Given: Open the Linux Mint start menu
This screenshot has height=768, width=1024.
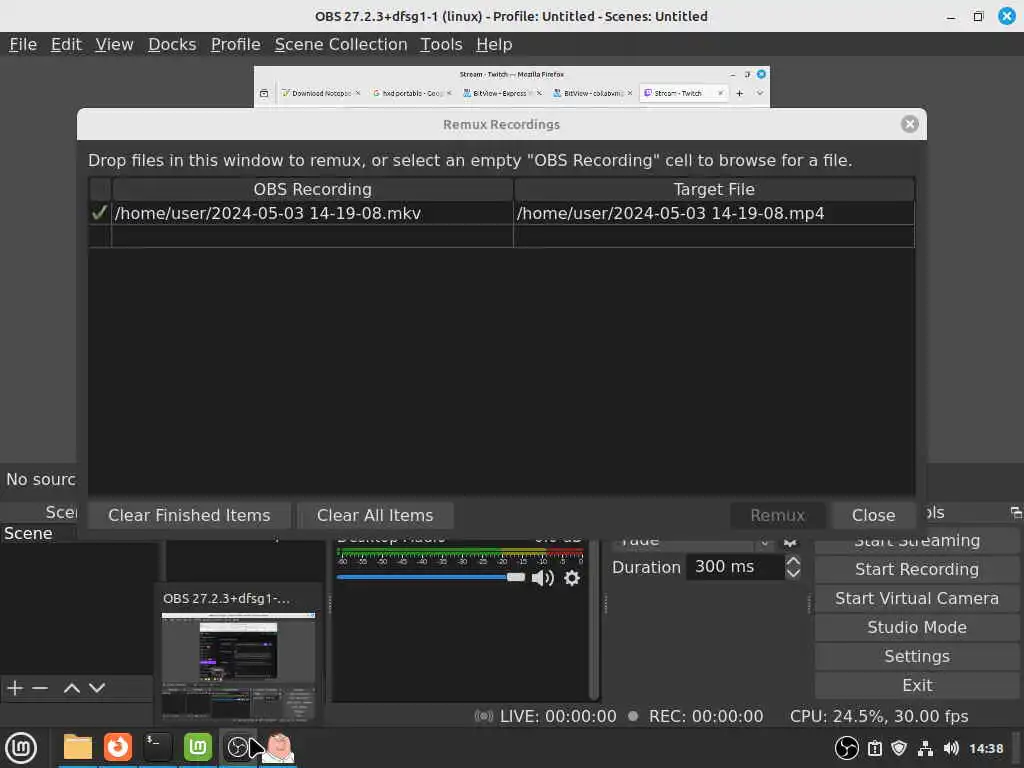Looking at the screenshot, I should pos(21,748).
